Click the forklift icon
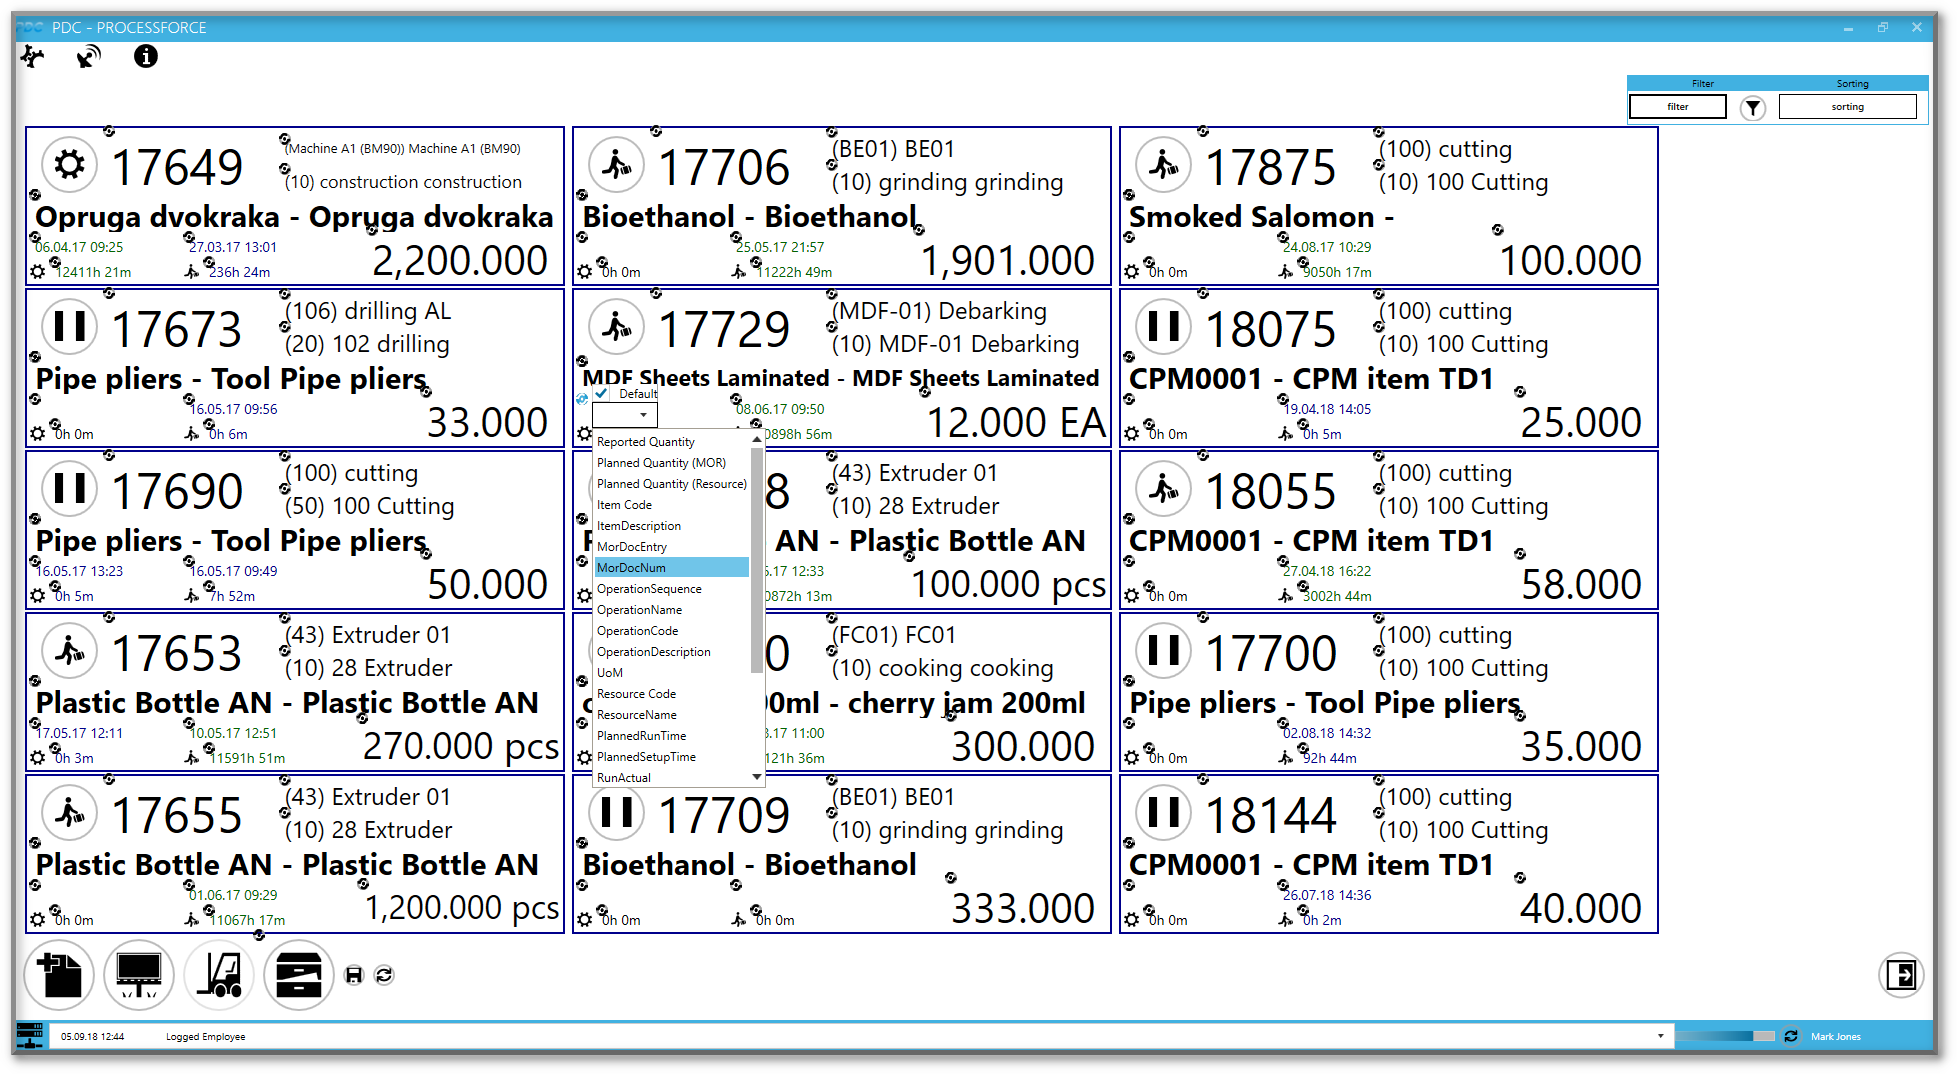The width and height of the screenshot is (1957, 1074). [x=219, y=975]
